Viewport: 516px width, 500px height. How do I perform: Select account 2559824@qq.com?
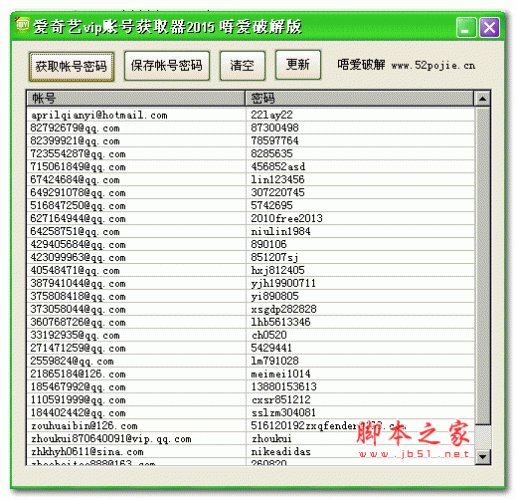[72, 362]
